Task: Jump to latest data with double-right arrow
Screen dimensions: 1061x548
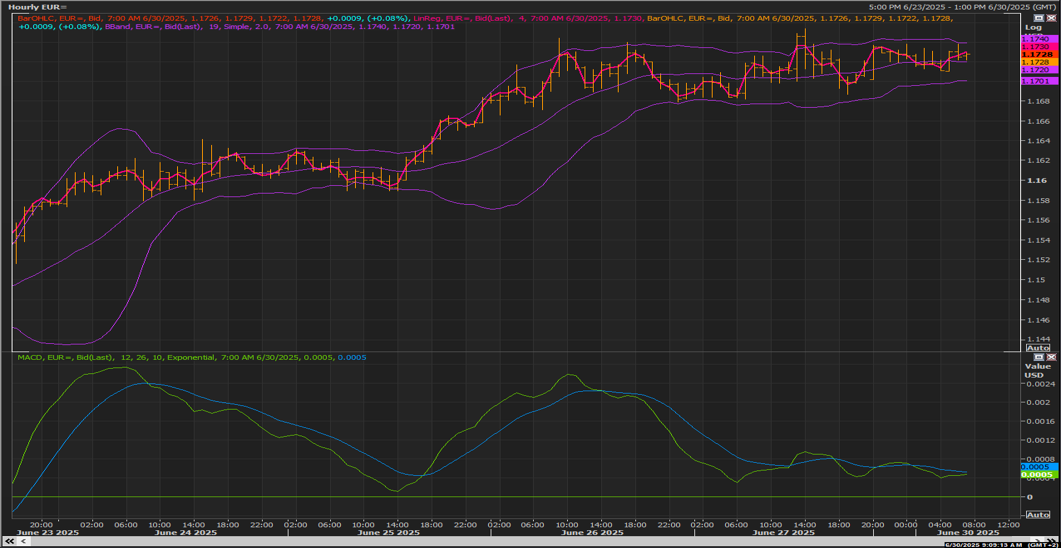Action: [x=1054, y=542]
